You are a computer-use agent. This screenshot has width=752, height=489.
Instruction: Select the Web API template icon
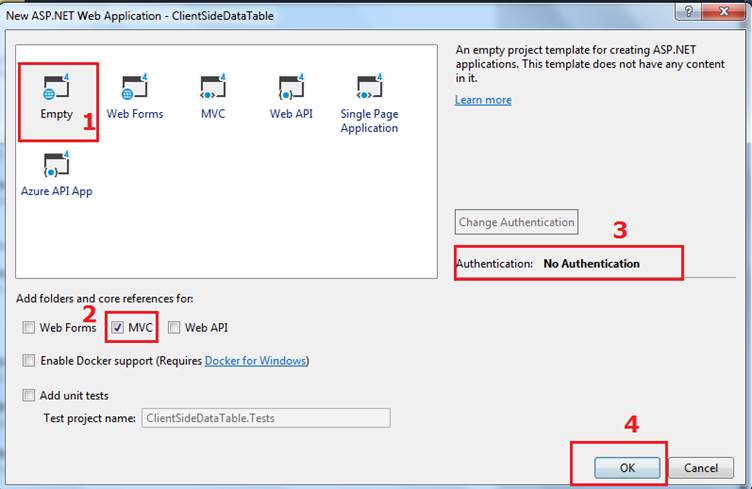(x=291, y=87)
